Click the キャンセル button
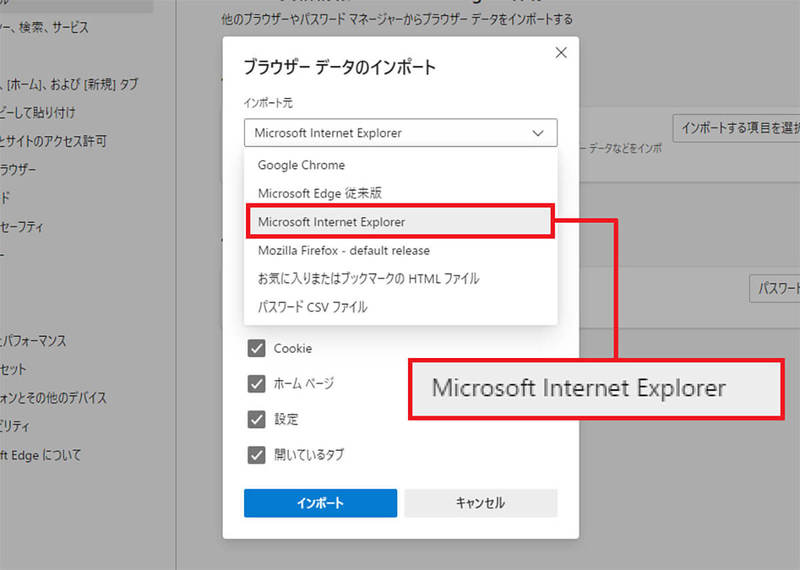The image size is (800, 570). tap(481, 503)
